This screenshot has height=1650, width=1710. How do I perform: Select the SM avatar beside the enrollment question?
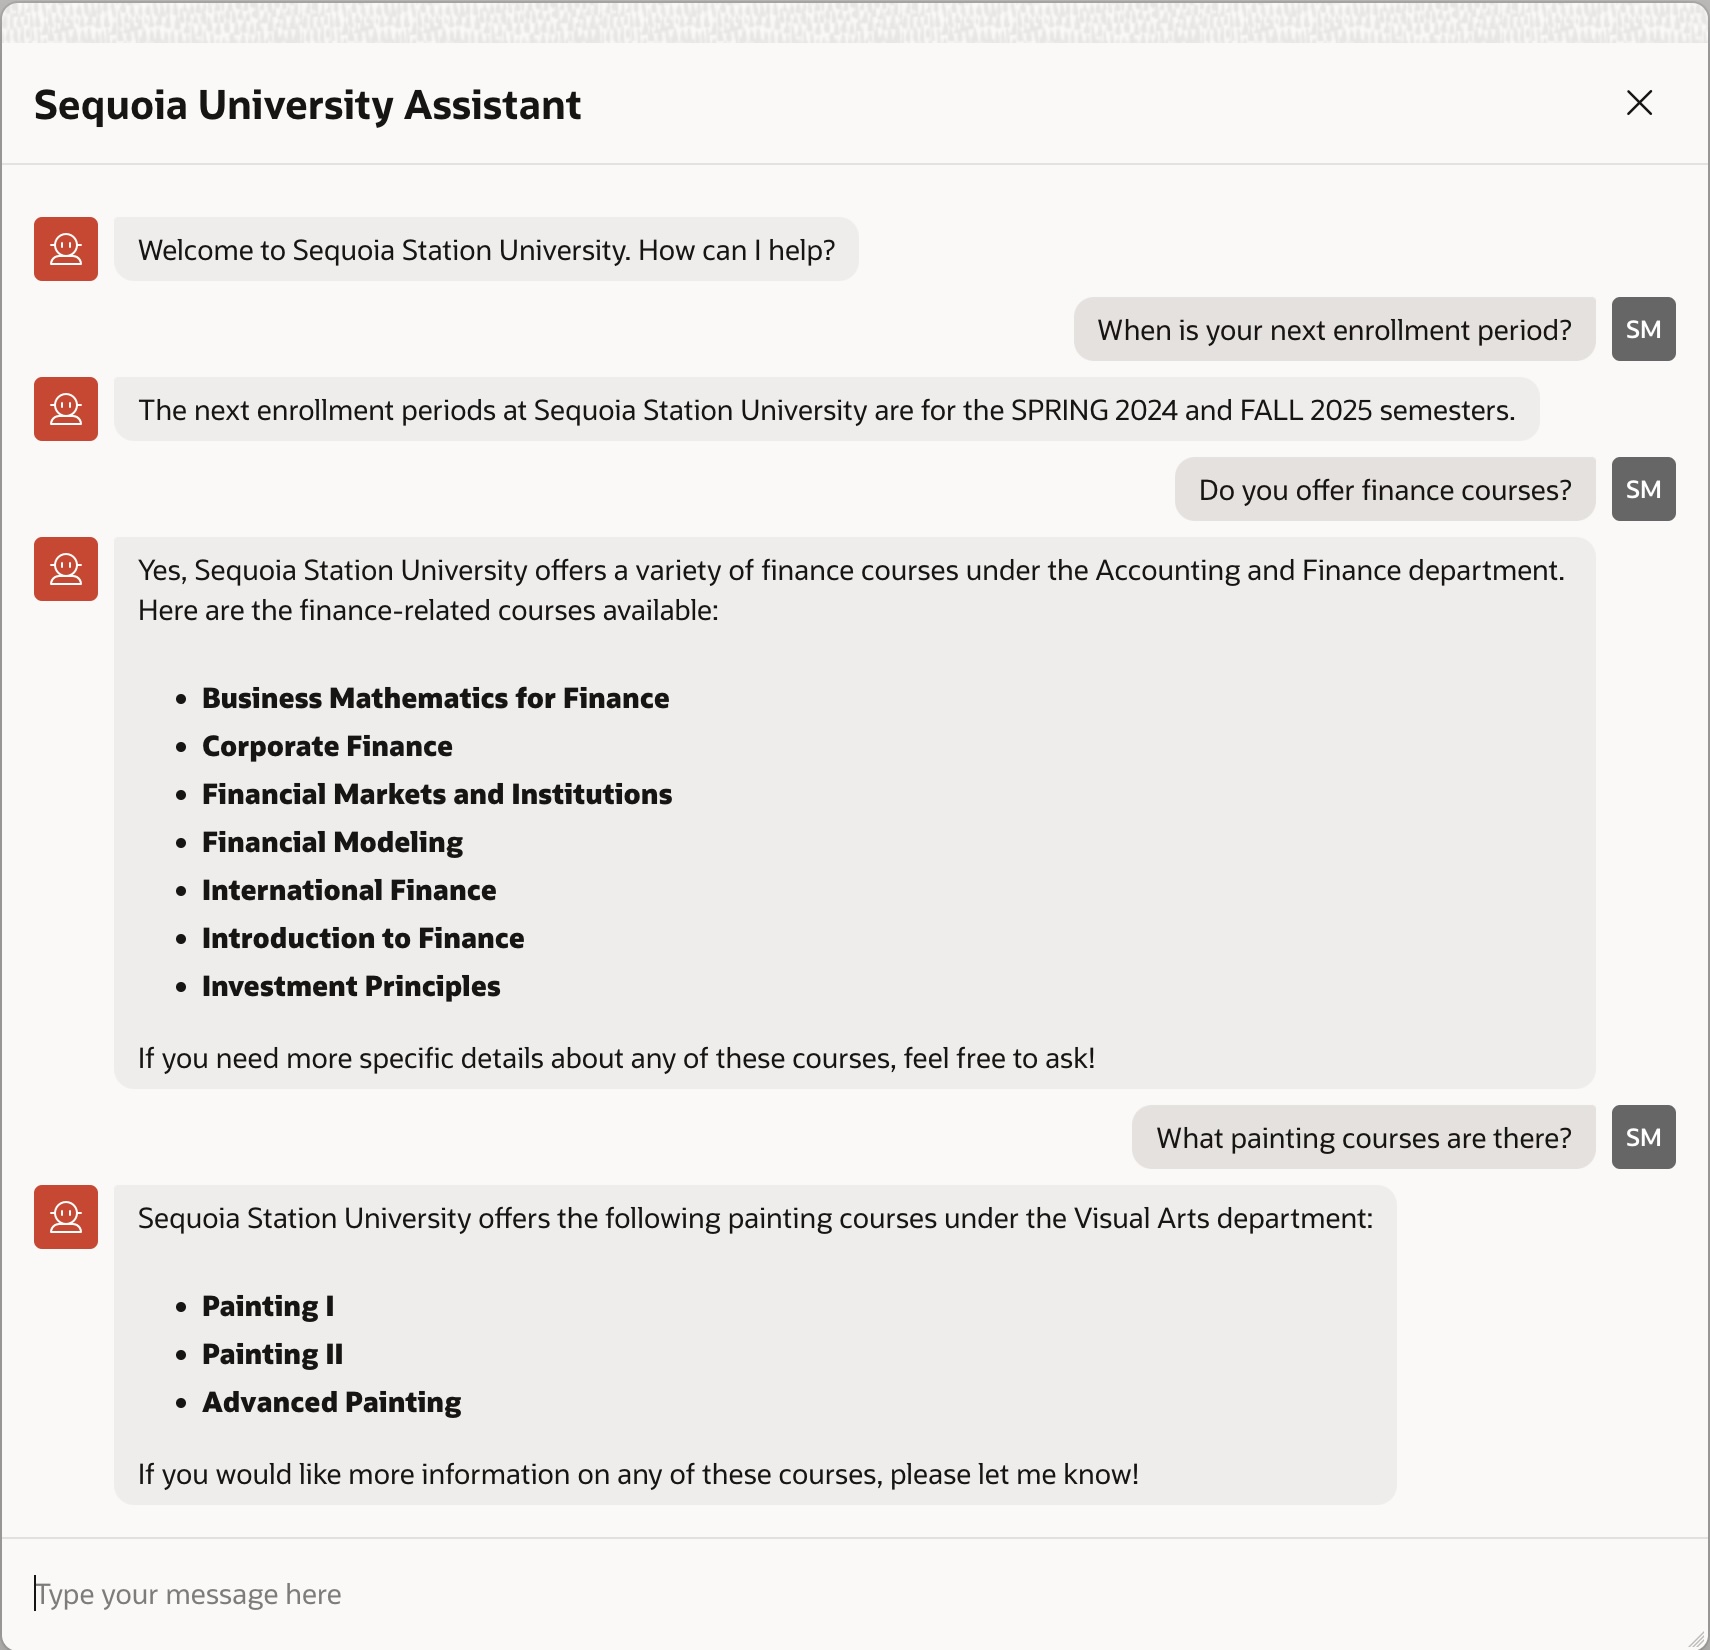(1642, 329)
